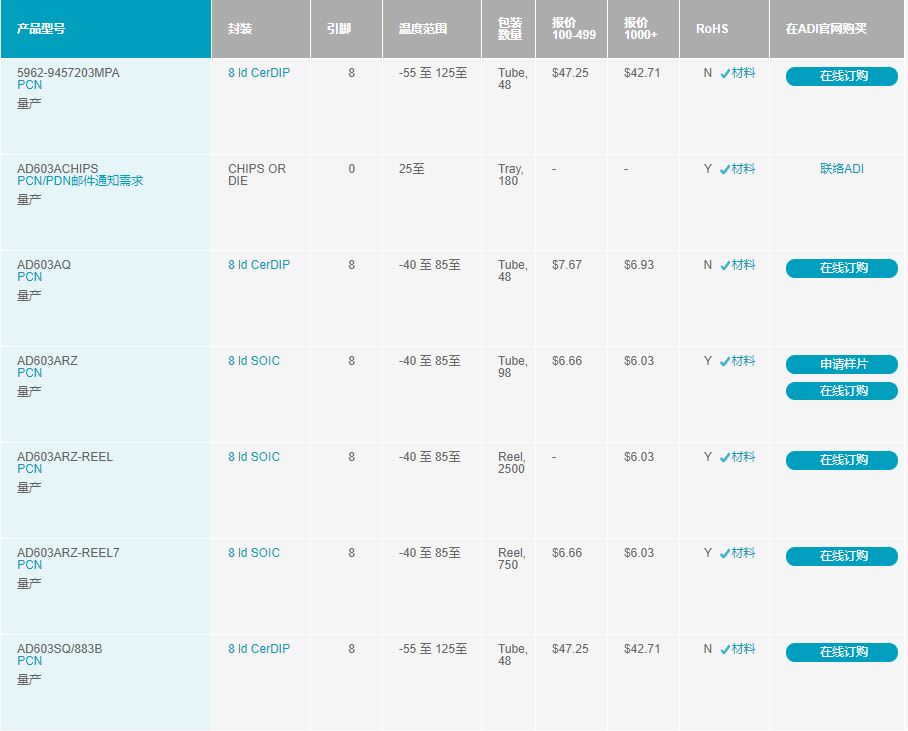
Task: Open the 材料 checkmark link for AD603ACHIPS
Action: coord(738,169)
